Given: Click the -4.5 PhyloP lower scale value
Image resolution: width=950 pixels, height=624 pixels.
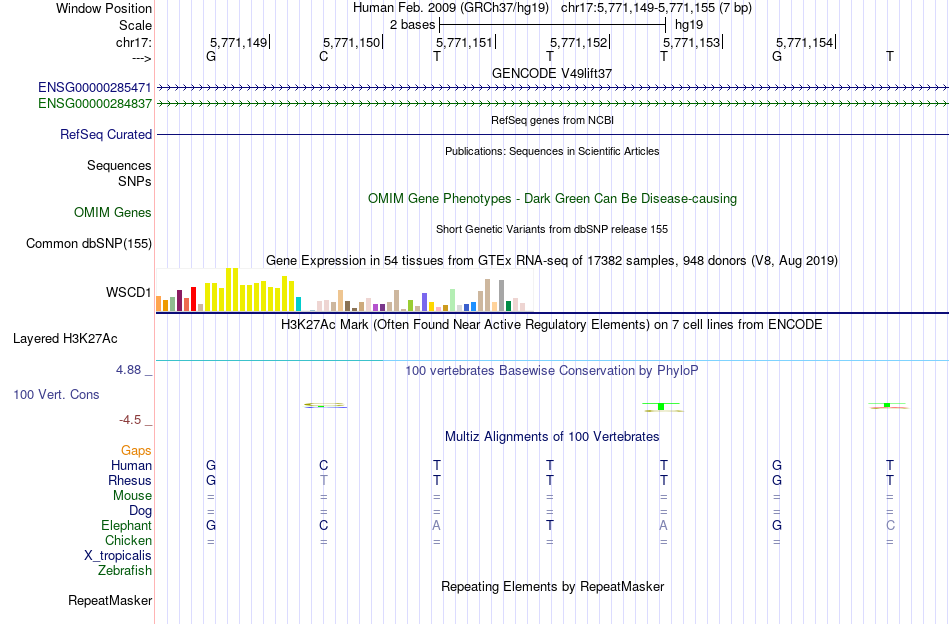Looking at the screenshot, I should tap(130, 420).
